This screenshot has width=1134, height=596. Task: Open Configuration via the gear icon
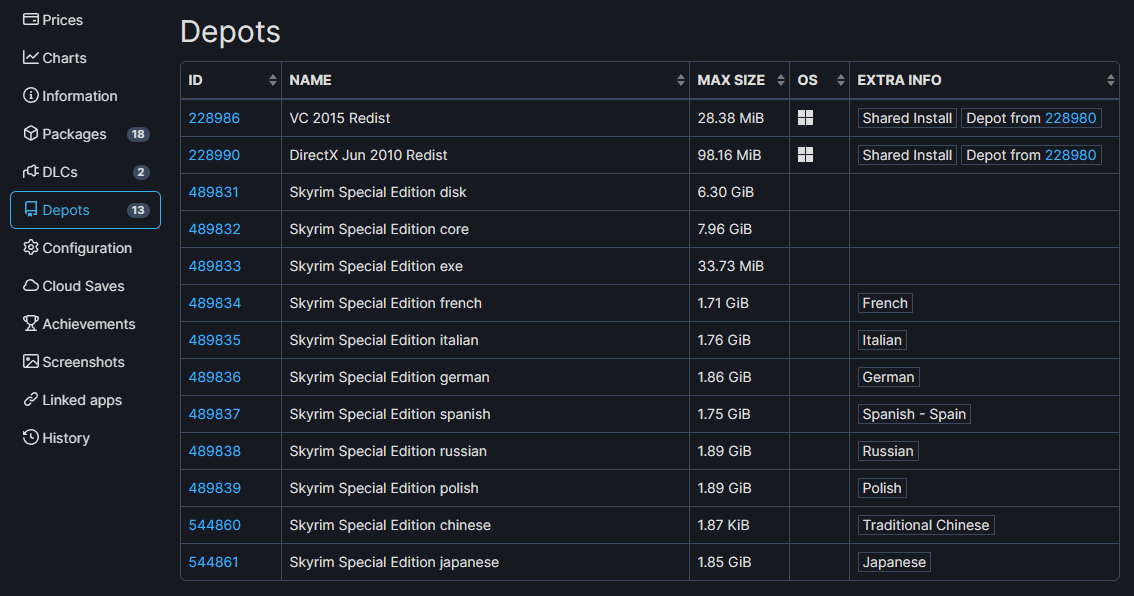pos(30,247)
